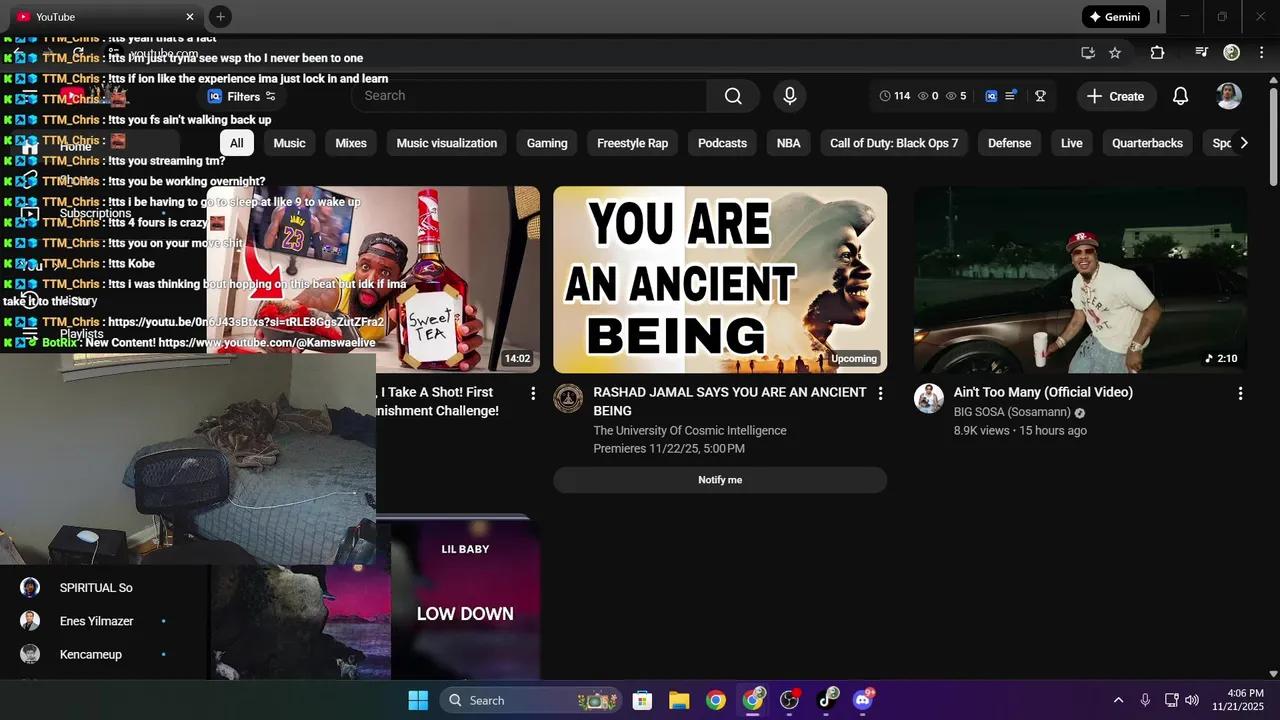Select the Quarterbacks chip

[1147, 143]
